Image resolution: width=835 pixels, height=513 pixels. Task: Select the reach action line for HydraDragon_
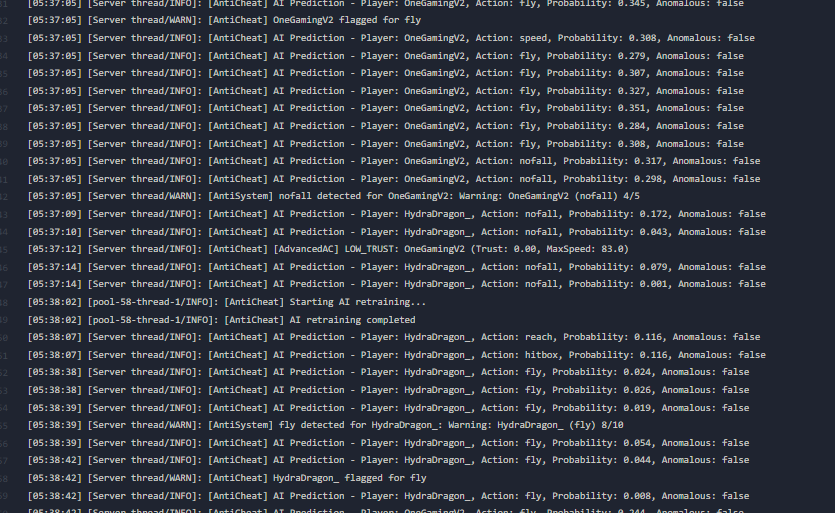394,337
